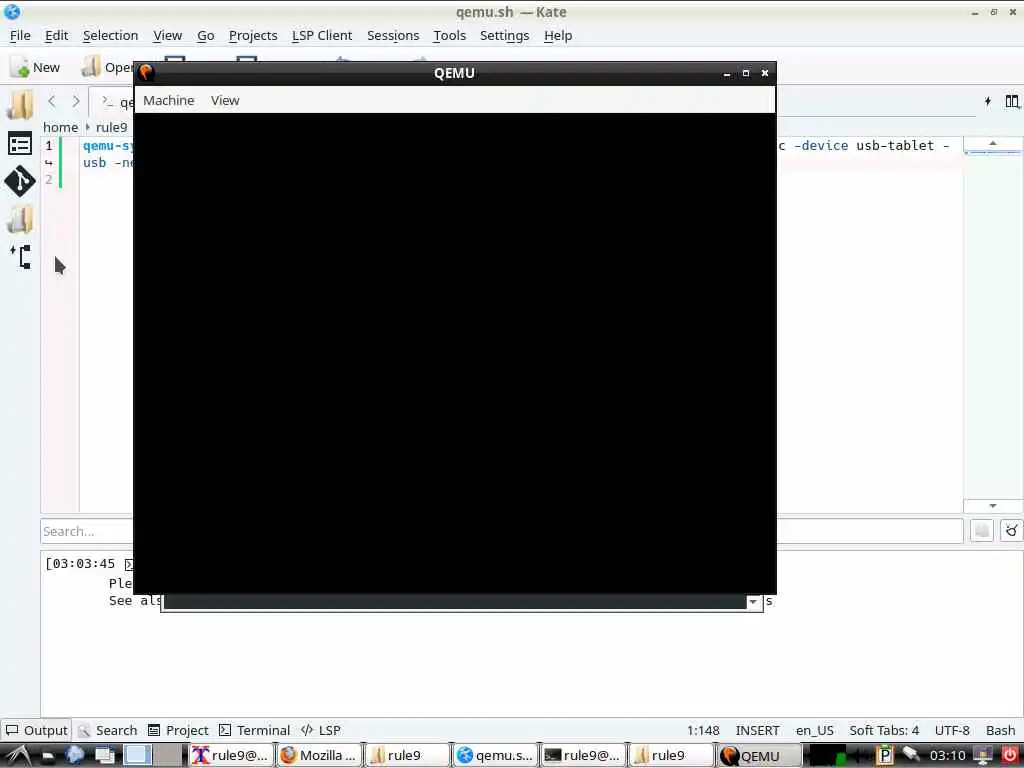Switch to the Mozilla taskbar window
The width and height of the screenshot is (1024, 768).
click(x=319, y=756)
